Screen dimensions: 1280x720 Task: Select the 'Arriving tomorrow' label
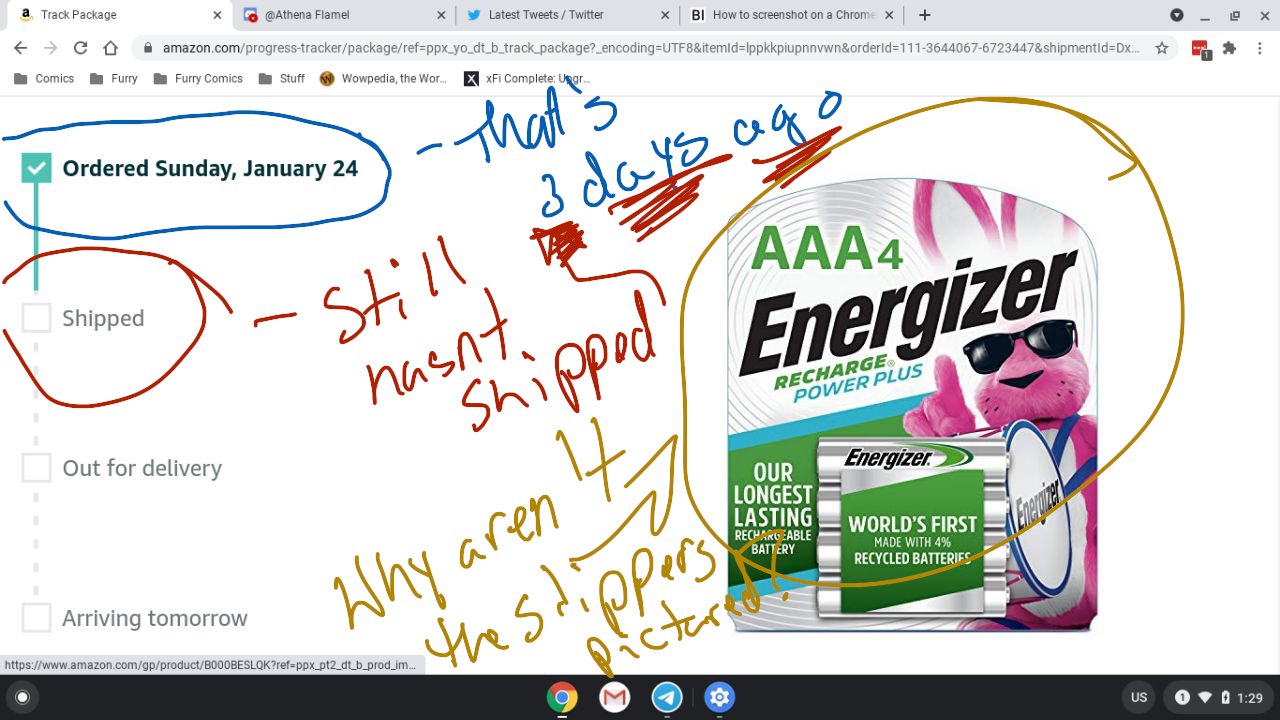[x=155, y=618]
